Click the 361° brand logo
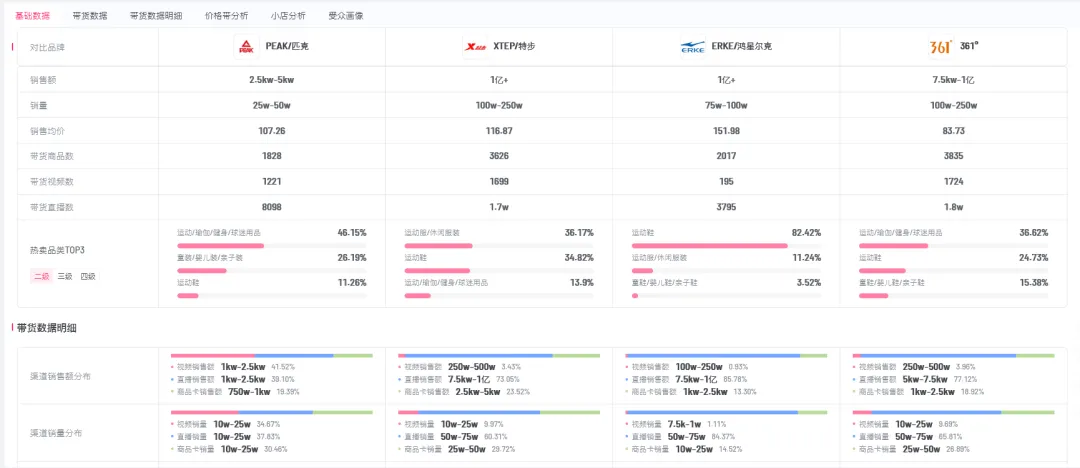This screenshot has width=1080, height=468. coord(940,47)
